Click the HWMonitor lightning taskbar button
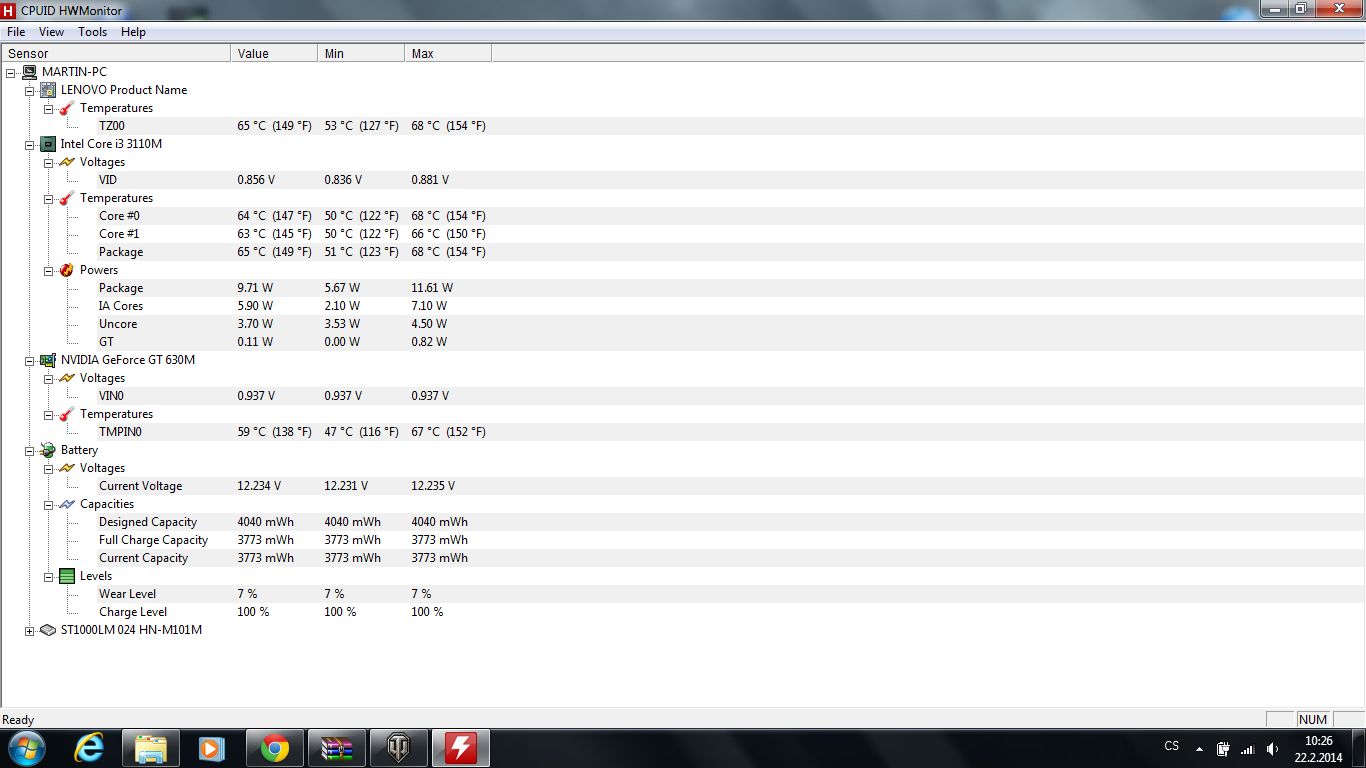This screenshot has height=768, width=1366. click(461, 747)
